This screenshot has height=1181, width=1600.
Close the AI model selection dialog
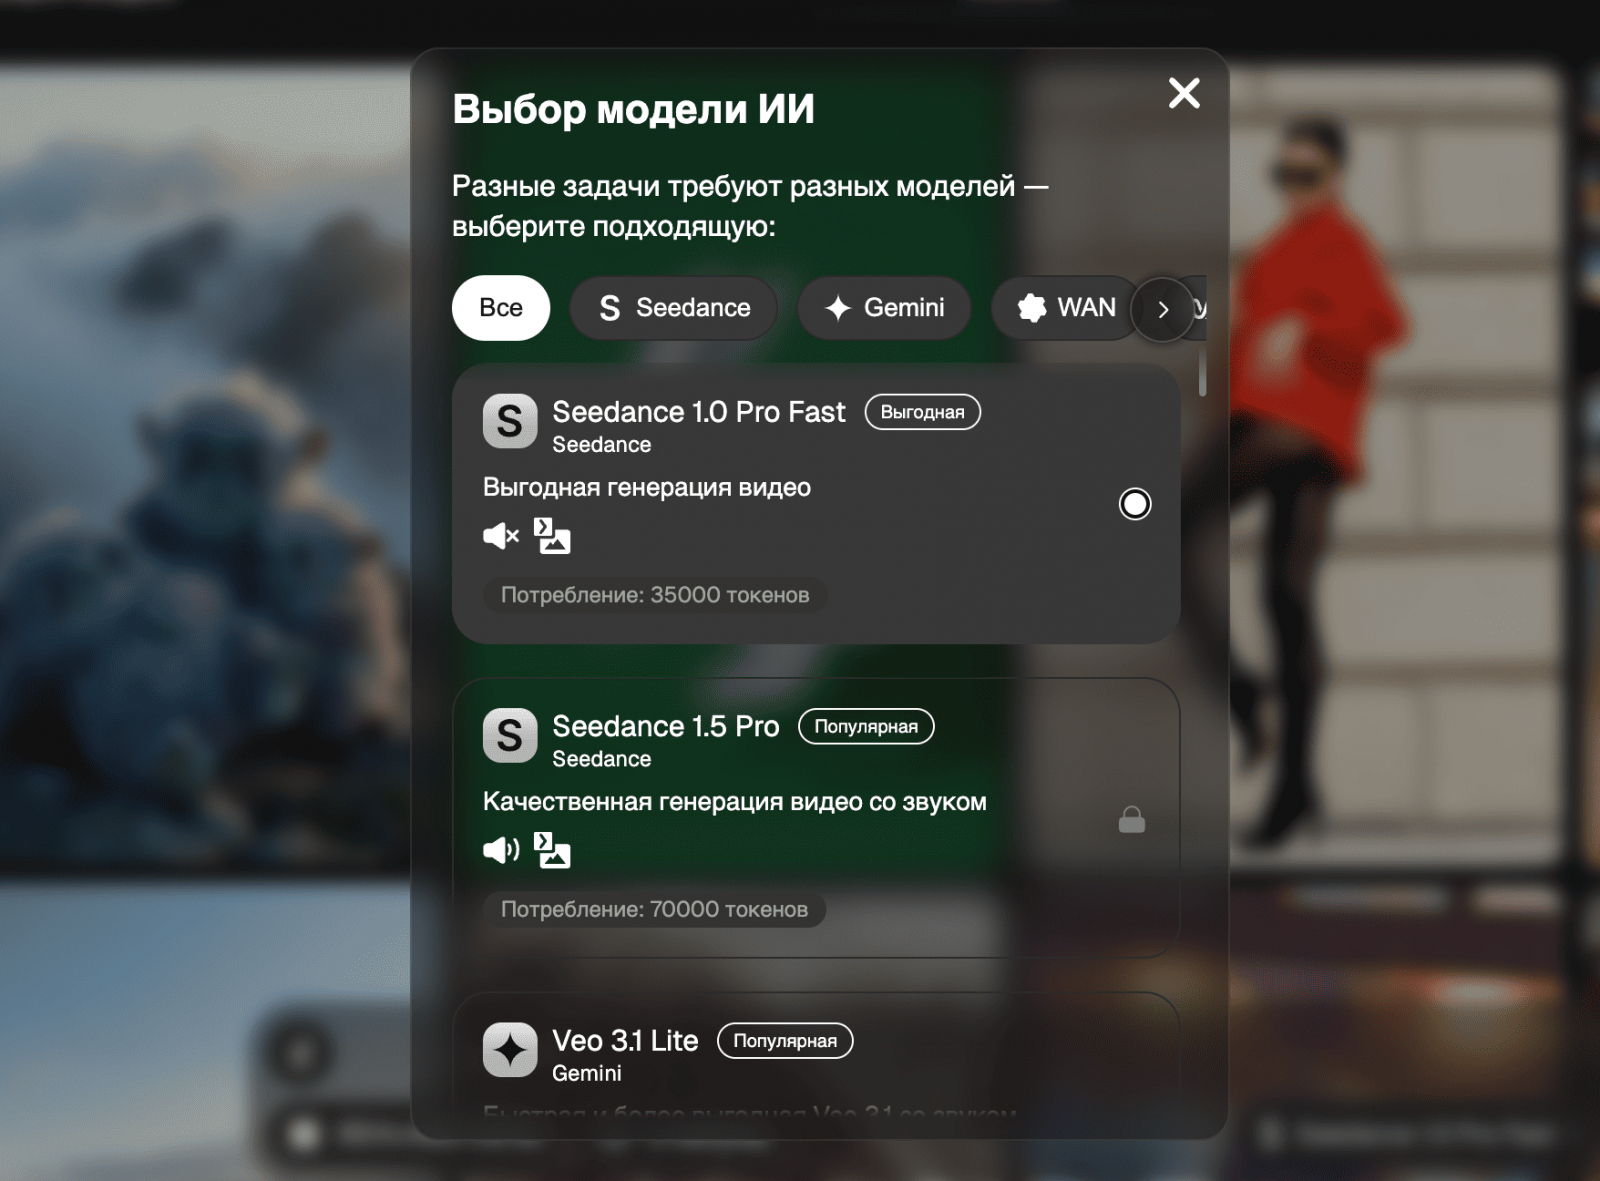point(1184,93)
